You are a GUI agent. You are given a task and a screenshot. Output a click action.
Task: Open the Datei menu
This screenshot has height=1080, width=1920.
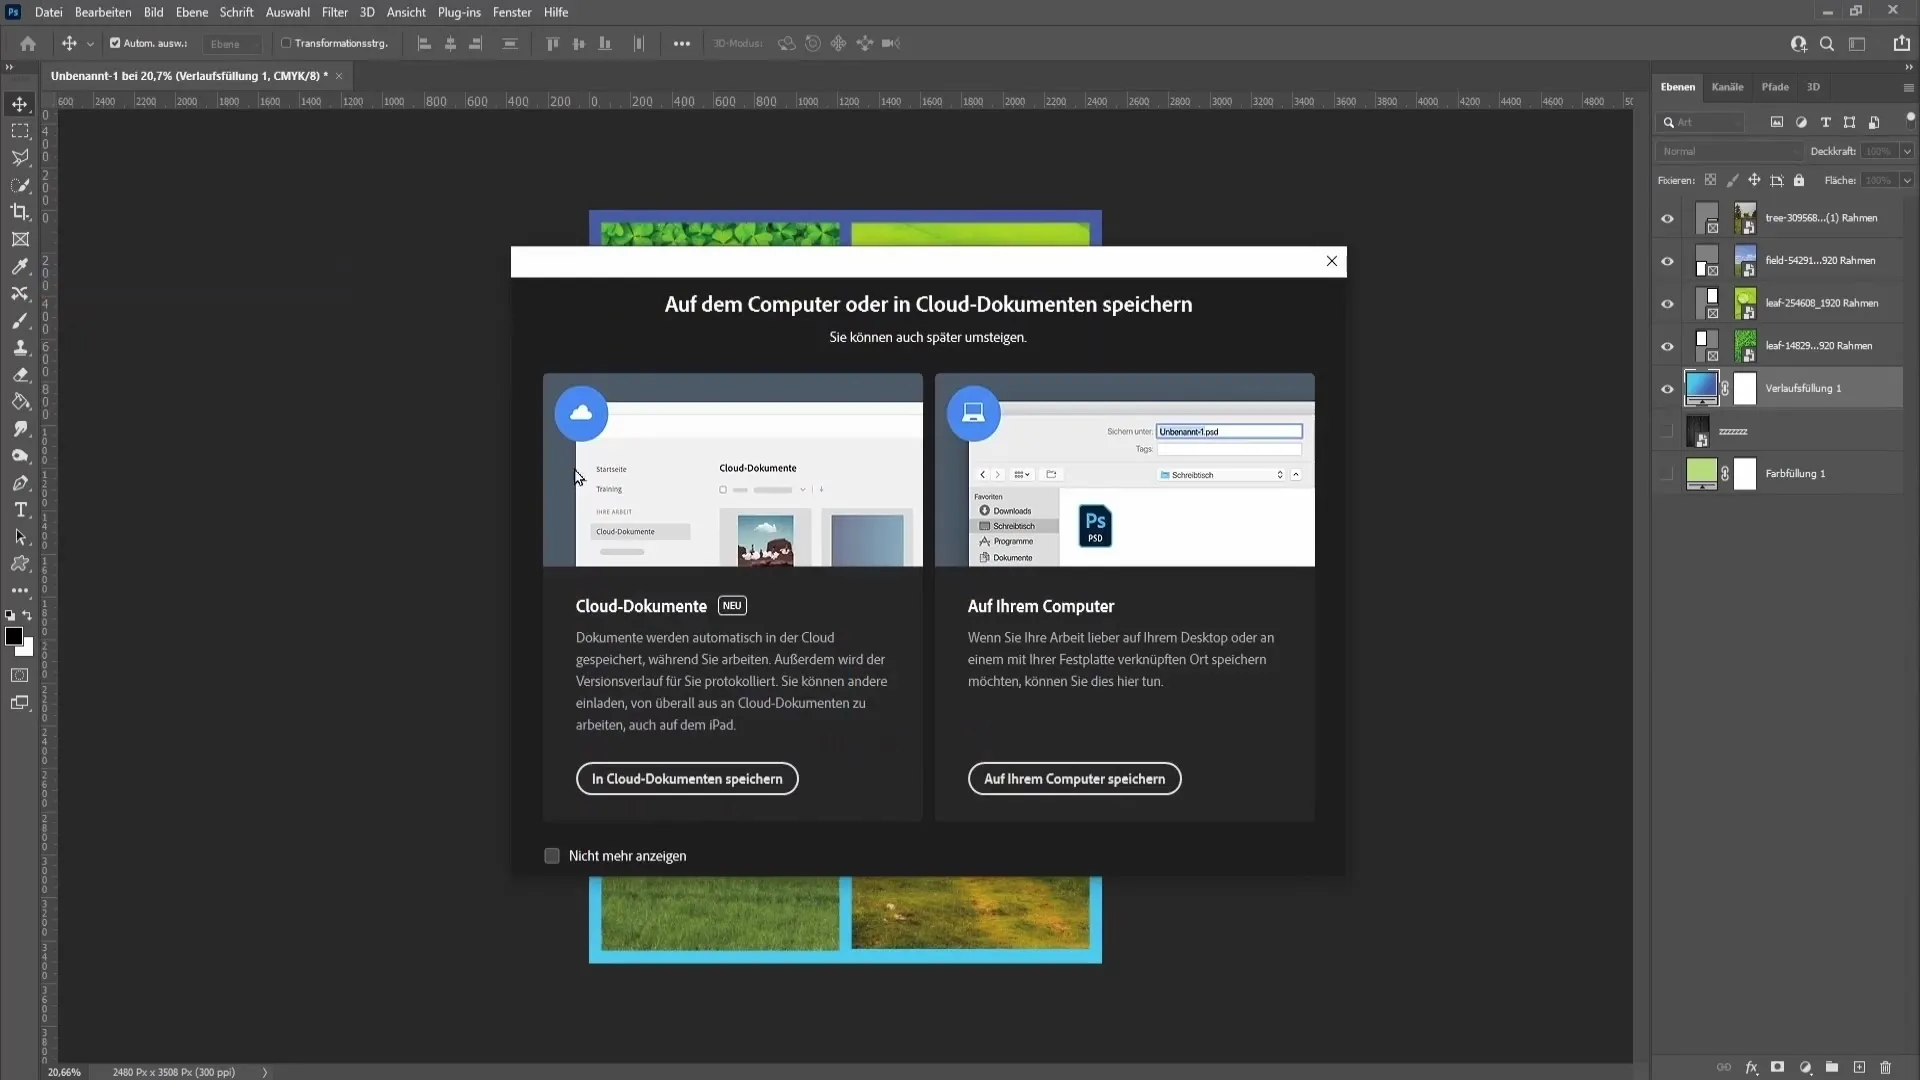[x=48, y=12]
